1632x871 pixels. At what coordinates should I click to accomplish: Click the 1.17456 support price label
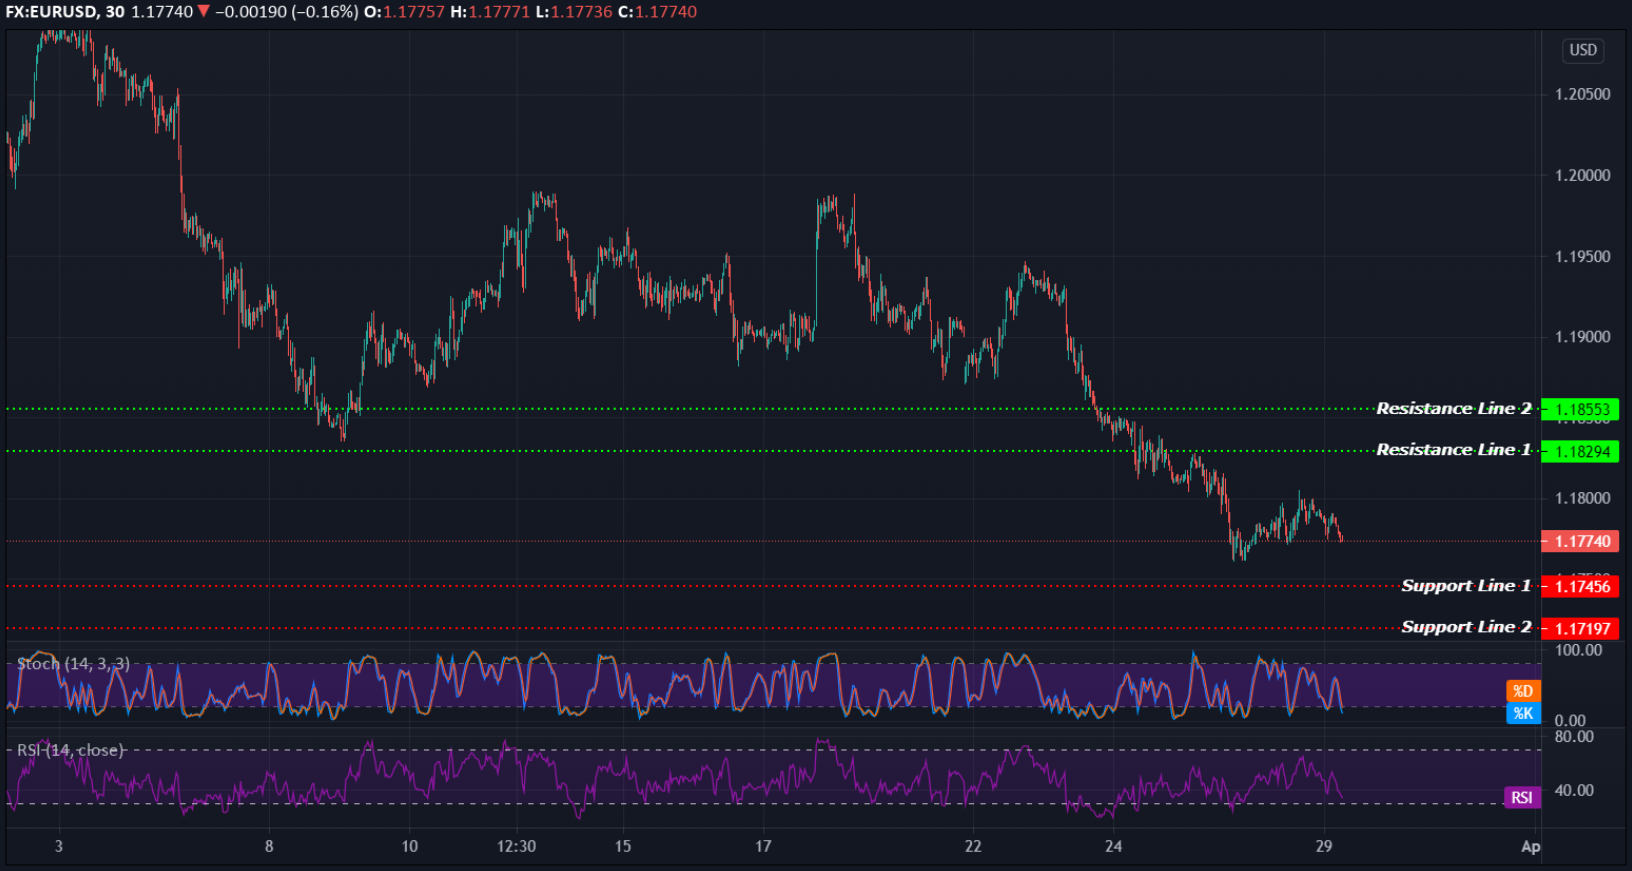pyautogui.click(x=1580, y=586)
